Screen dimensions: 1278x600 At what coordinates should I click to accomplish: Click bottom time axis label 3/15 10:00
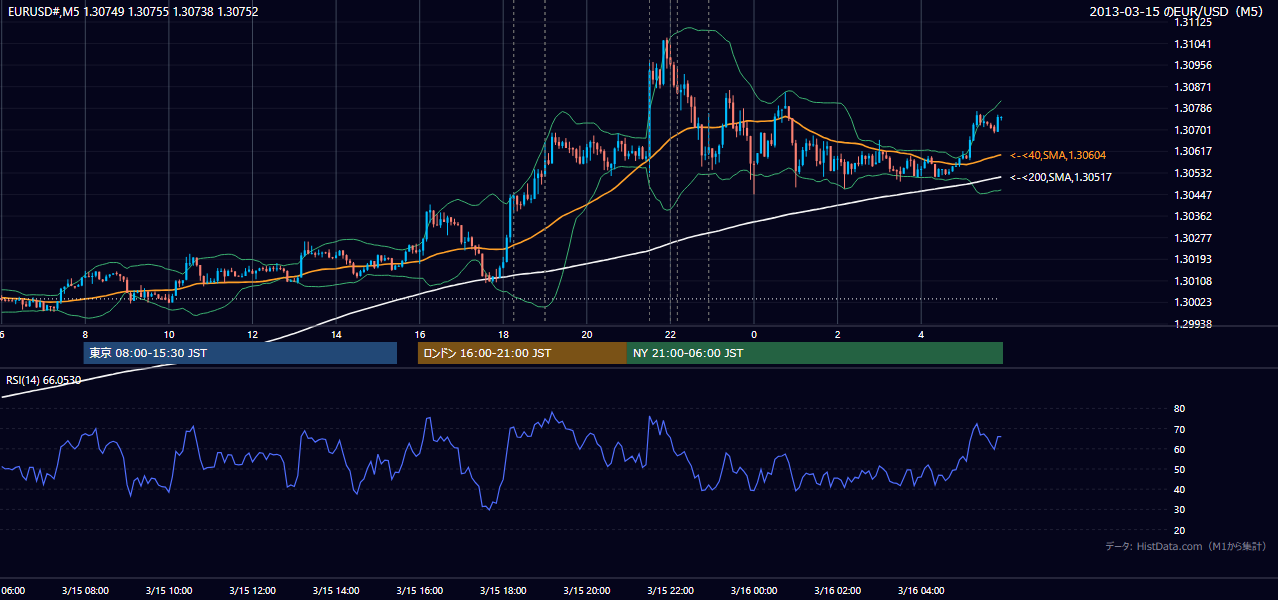(x=169, y=591)
